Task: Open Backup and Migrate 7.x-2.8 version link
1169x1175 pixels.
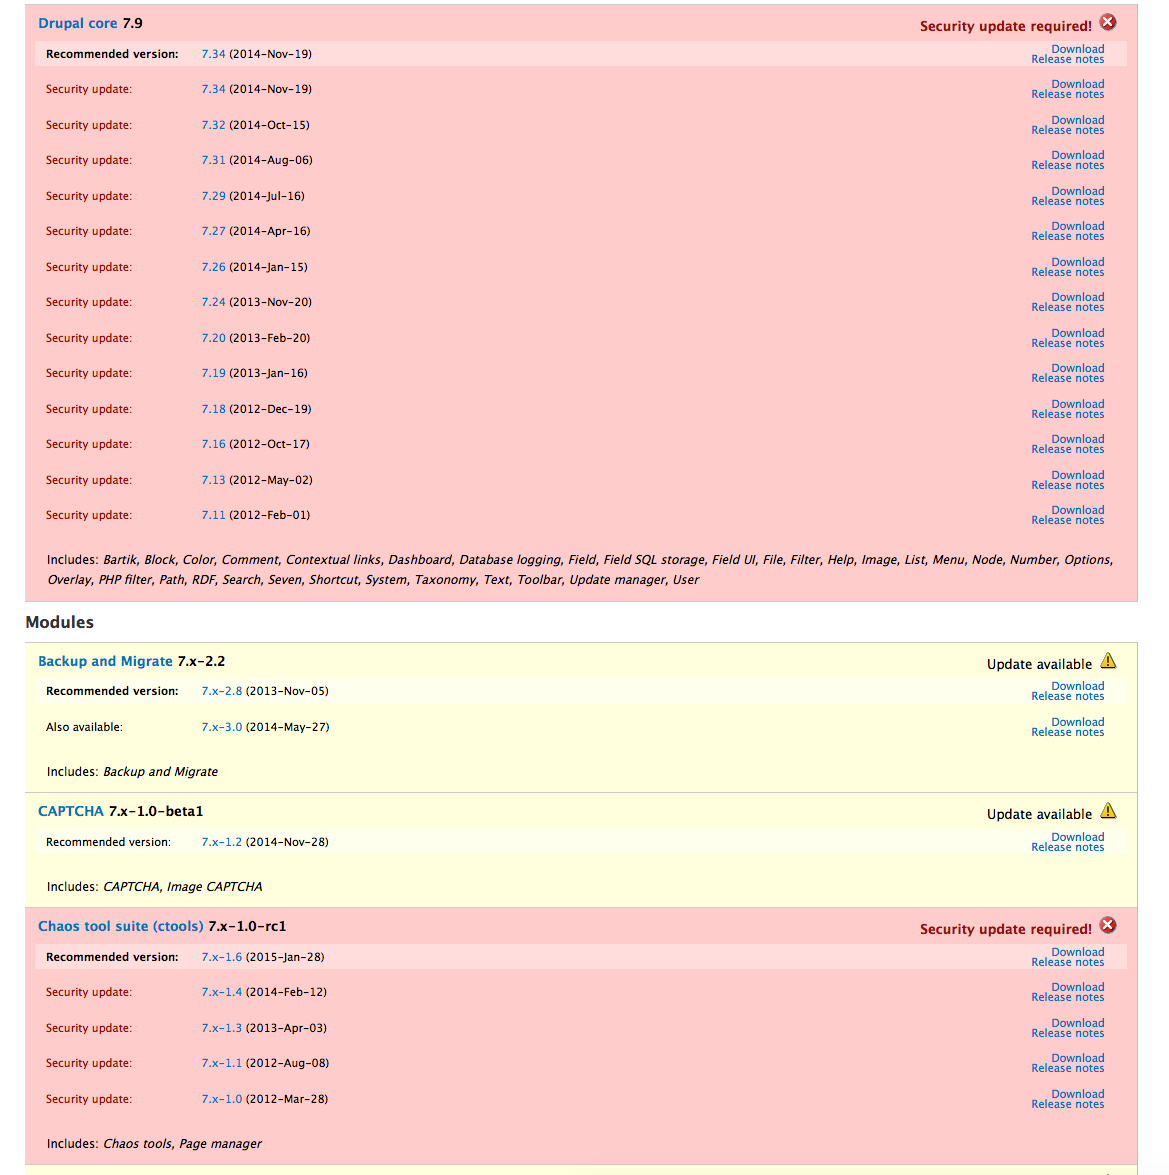Action: coord(222,691)
